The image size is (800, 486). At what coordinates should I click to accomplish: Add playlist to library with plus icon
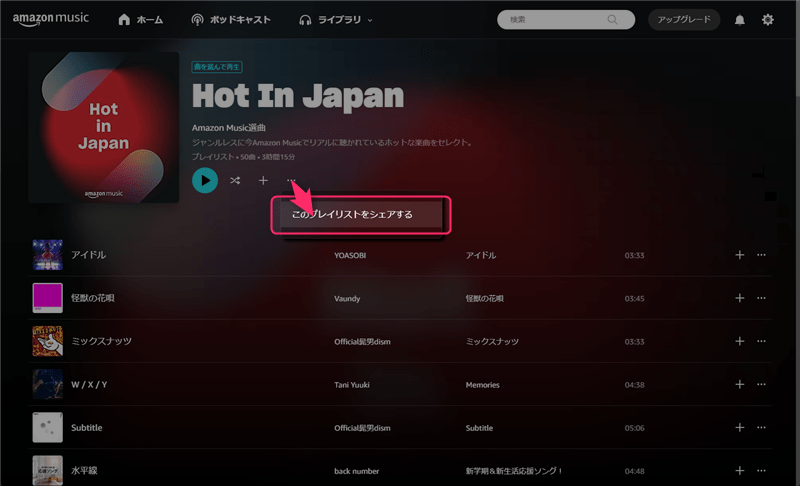tap(263, 181)
